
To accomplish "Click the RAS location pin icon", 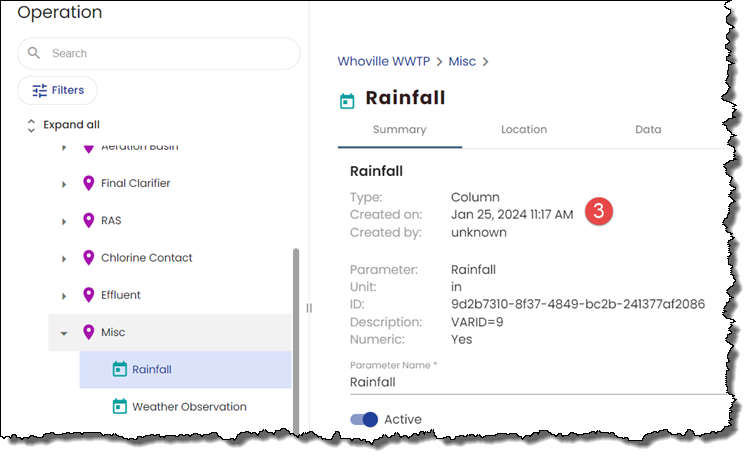I will tap(88, 221).
